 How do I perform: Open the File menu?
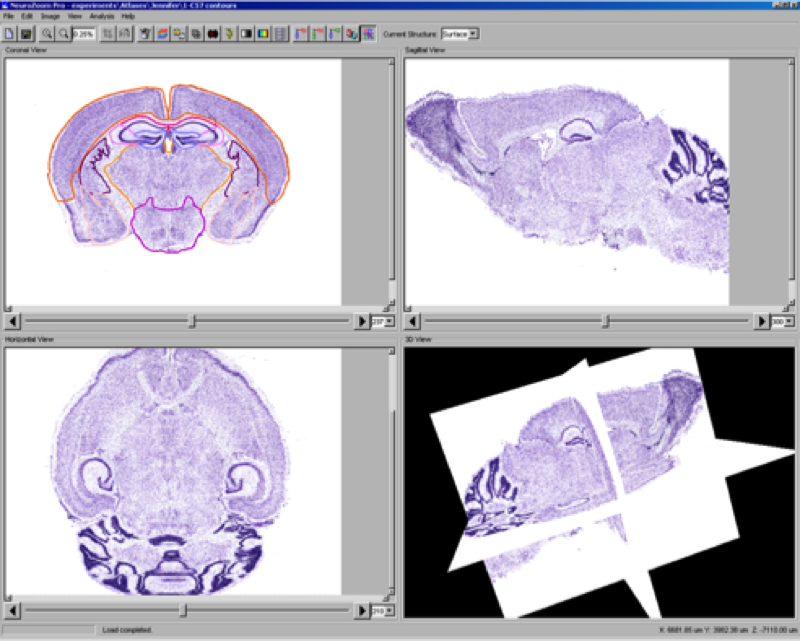tap(9, 17)
